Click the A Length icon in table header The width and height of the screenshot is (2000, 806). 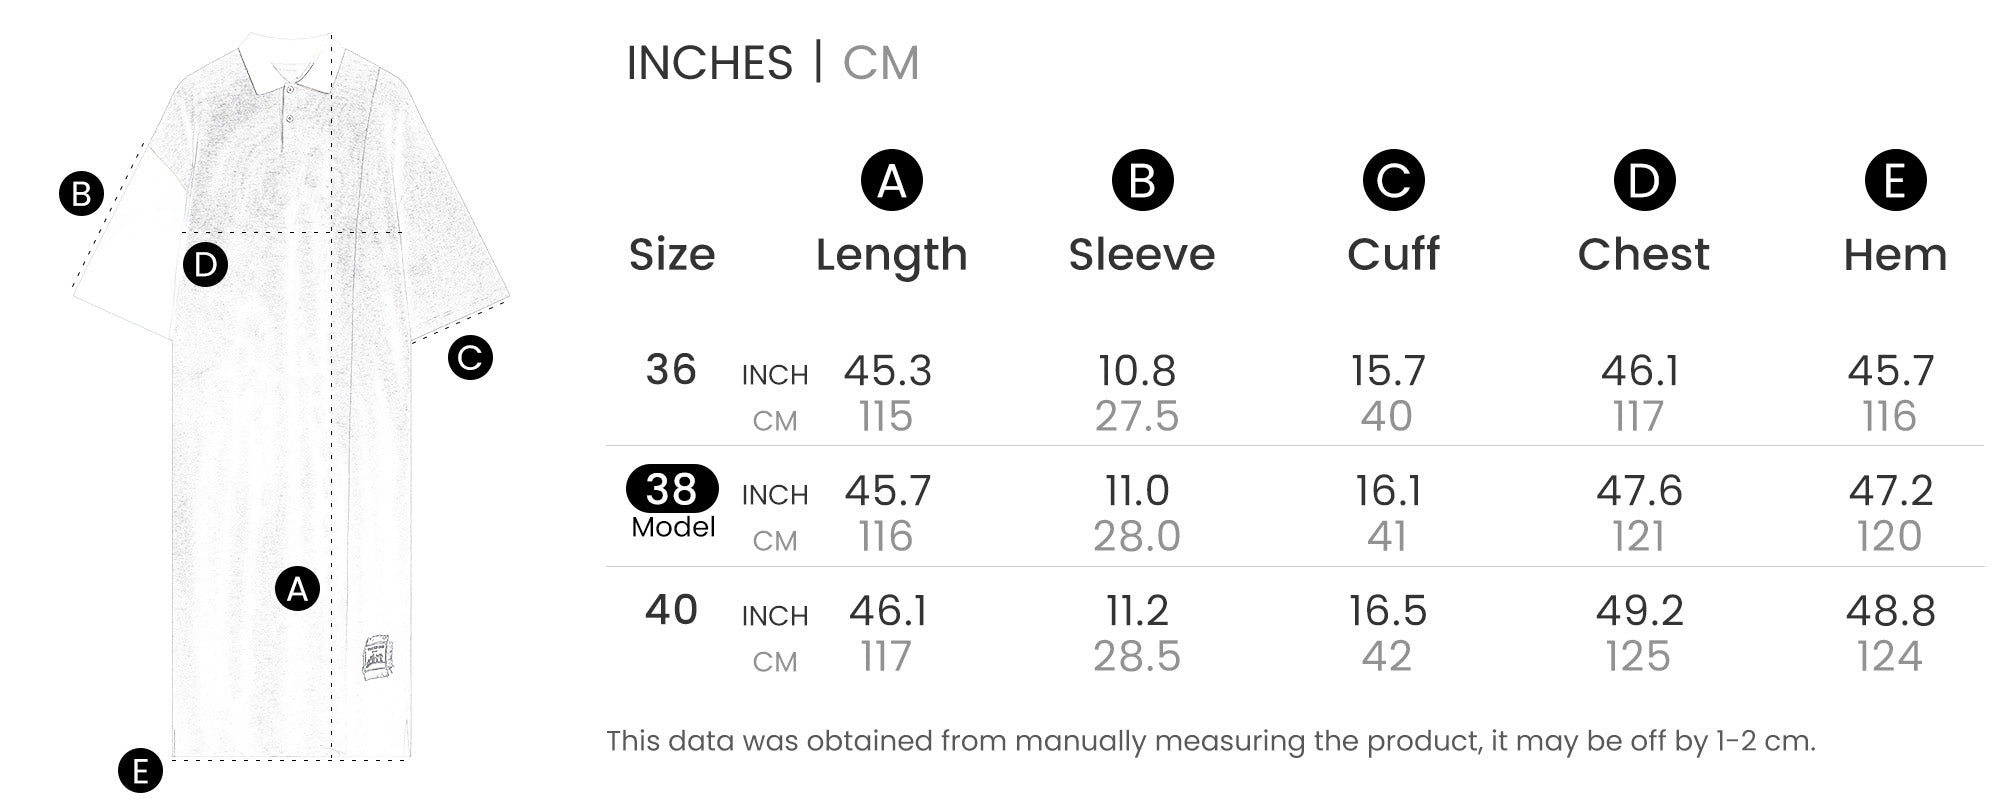click(891, 181)
